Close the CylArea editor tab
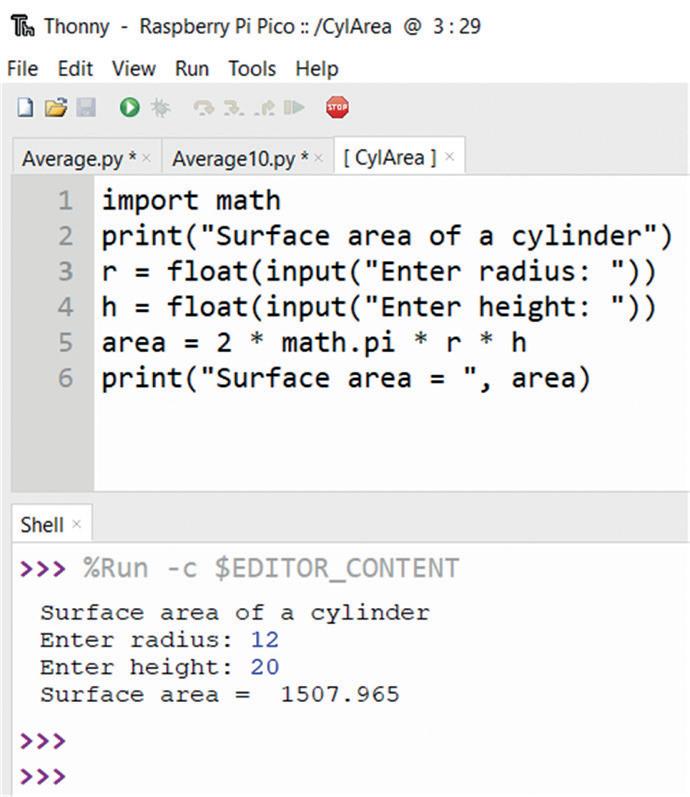 [449, 157]
